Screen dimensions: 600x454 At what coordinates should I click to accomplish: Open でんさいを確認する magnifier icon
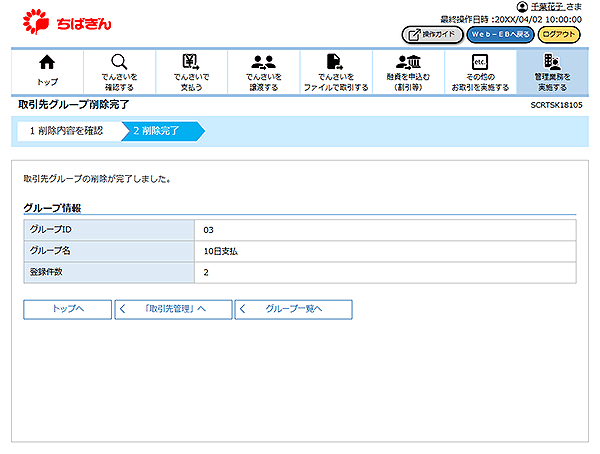coord(119,62)
